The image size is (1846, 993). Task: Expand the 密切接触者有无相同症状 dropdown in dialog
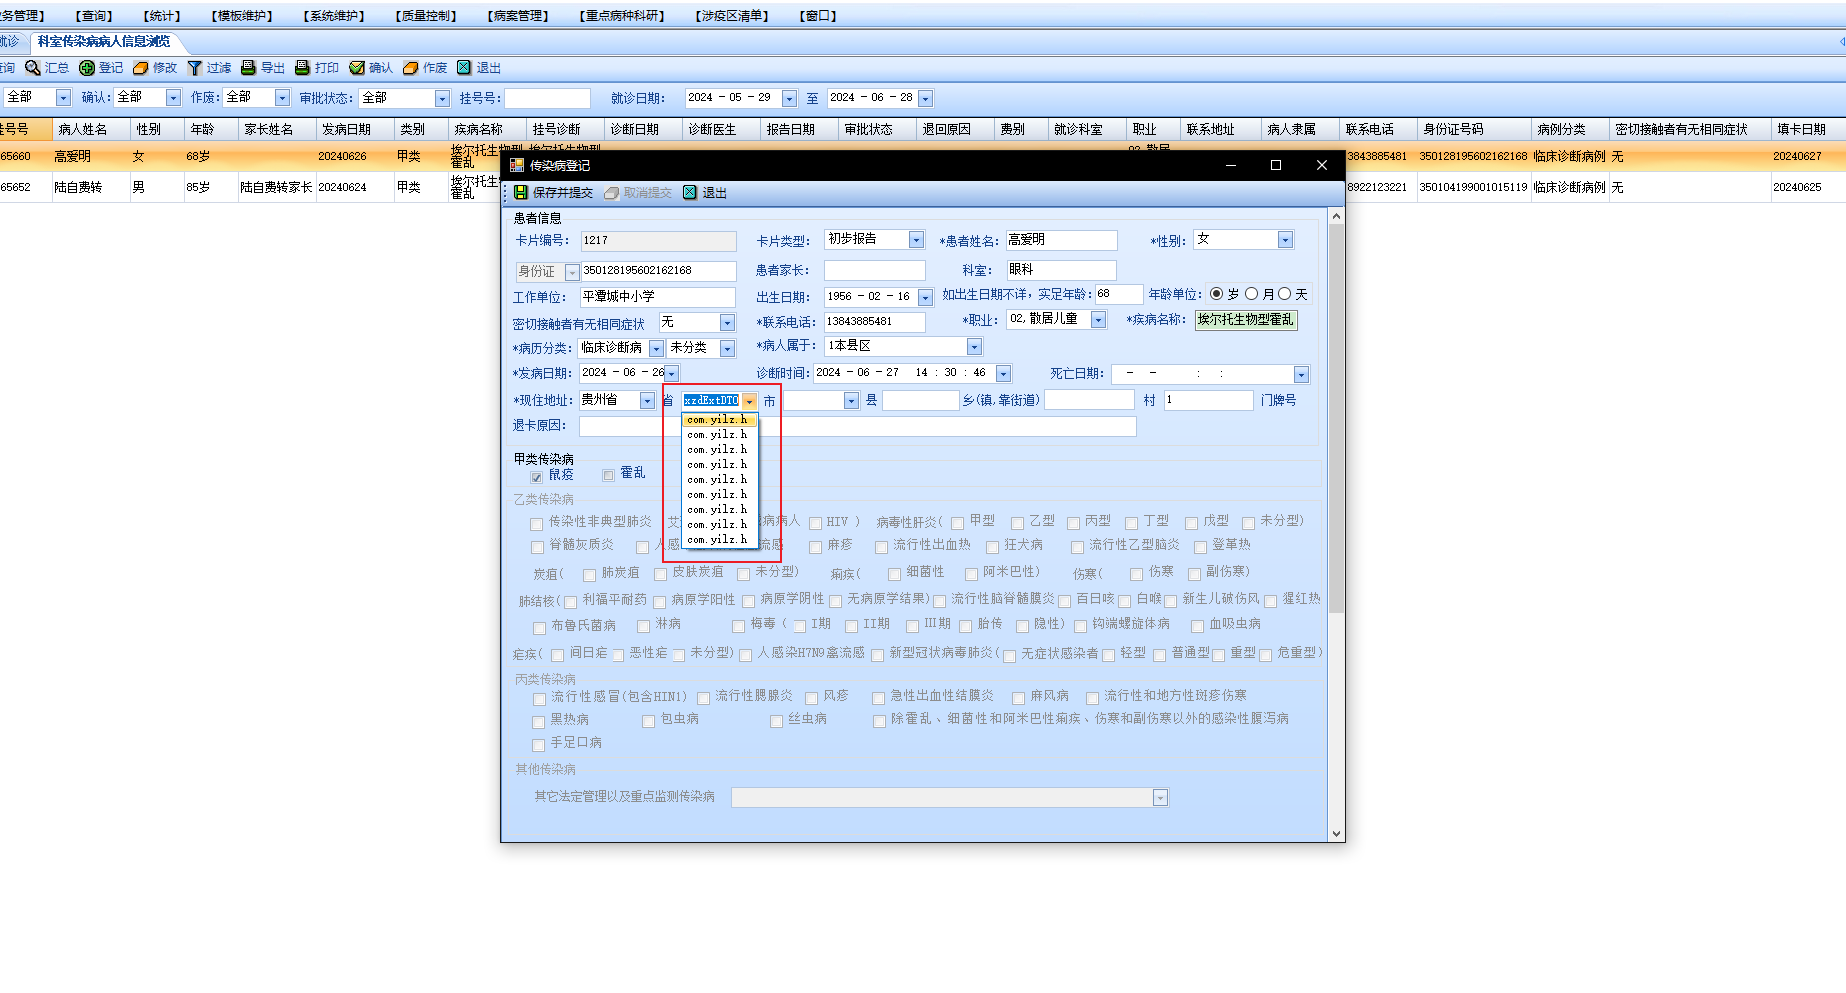[x=727, y=323]
